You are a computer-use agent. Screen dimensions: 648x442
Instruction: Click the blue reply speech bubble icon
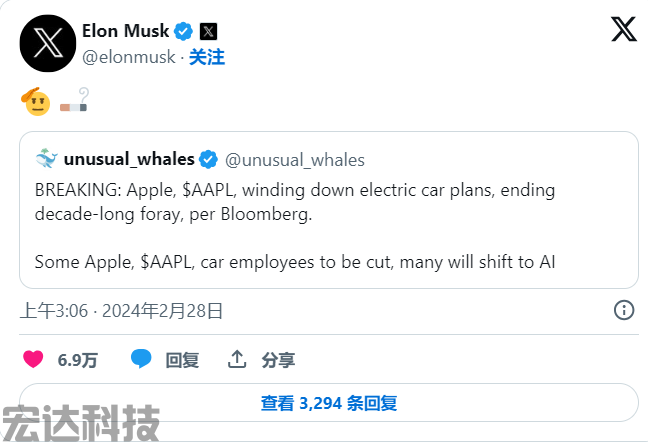tap(141, 359)
